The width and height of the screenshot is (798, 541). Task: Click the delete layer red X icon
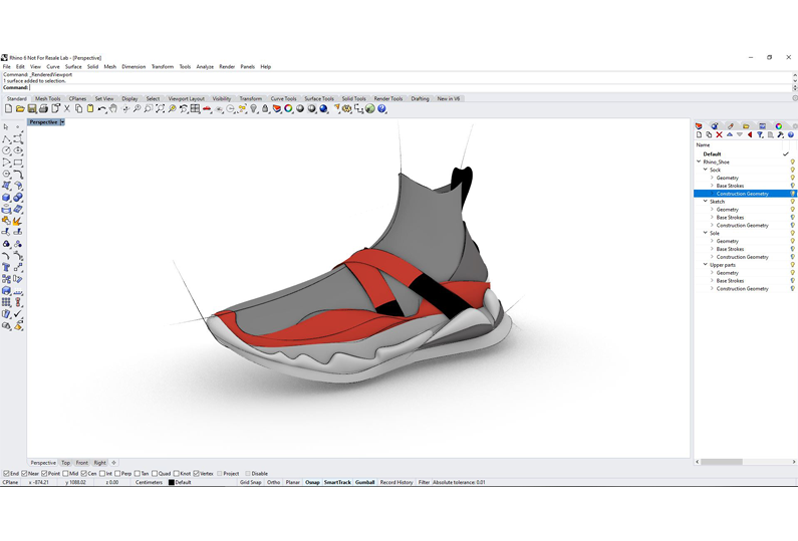[x=719, y=135]
